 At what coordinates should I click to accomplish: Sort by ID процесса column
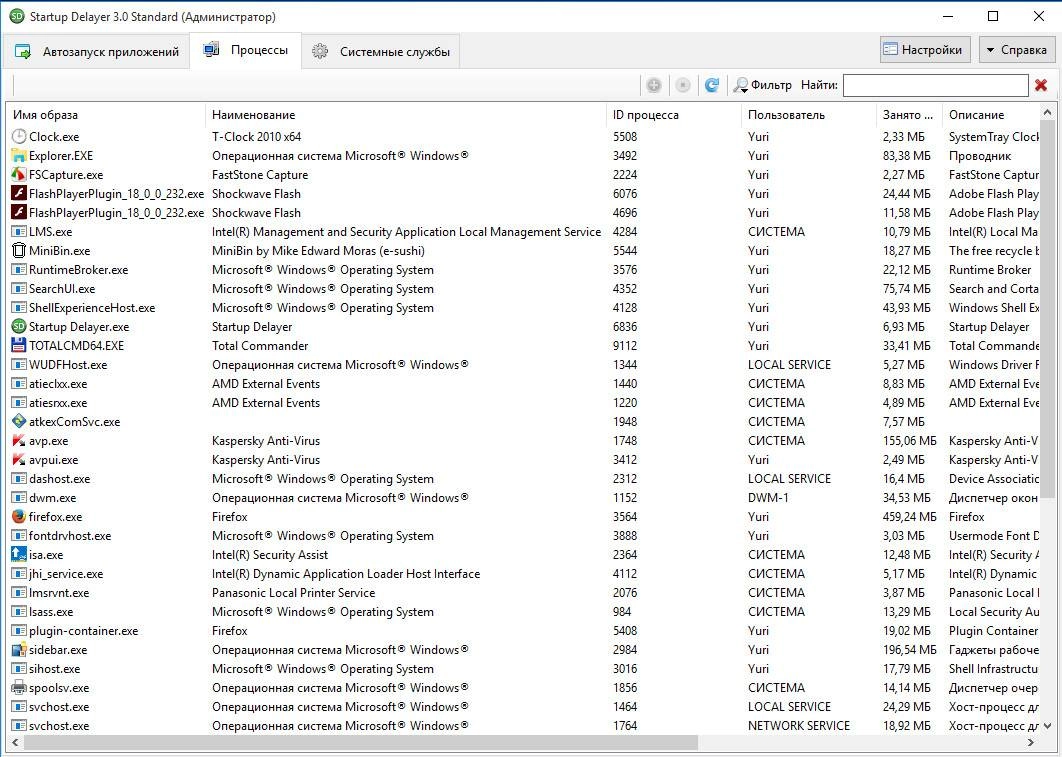(x=674, y=114)
